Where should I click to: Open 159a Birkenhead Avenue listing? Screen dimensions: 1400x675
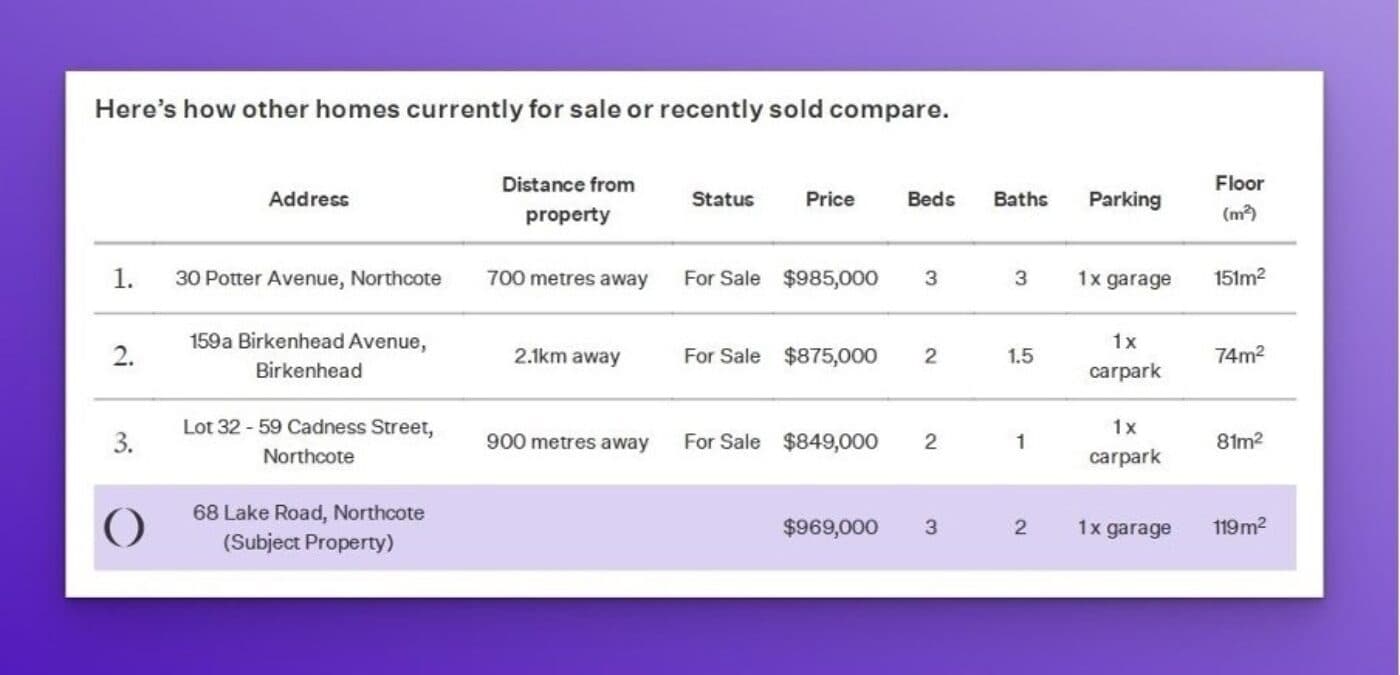[x=308, y=356]
